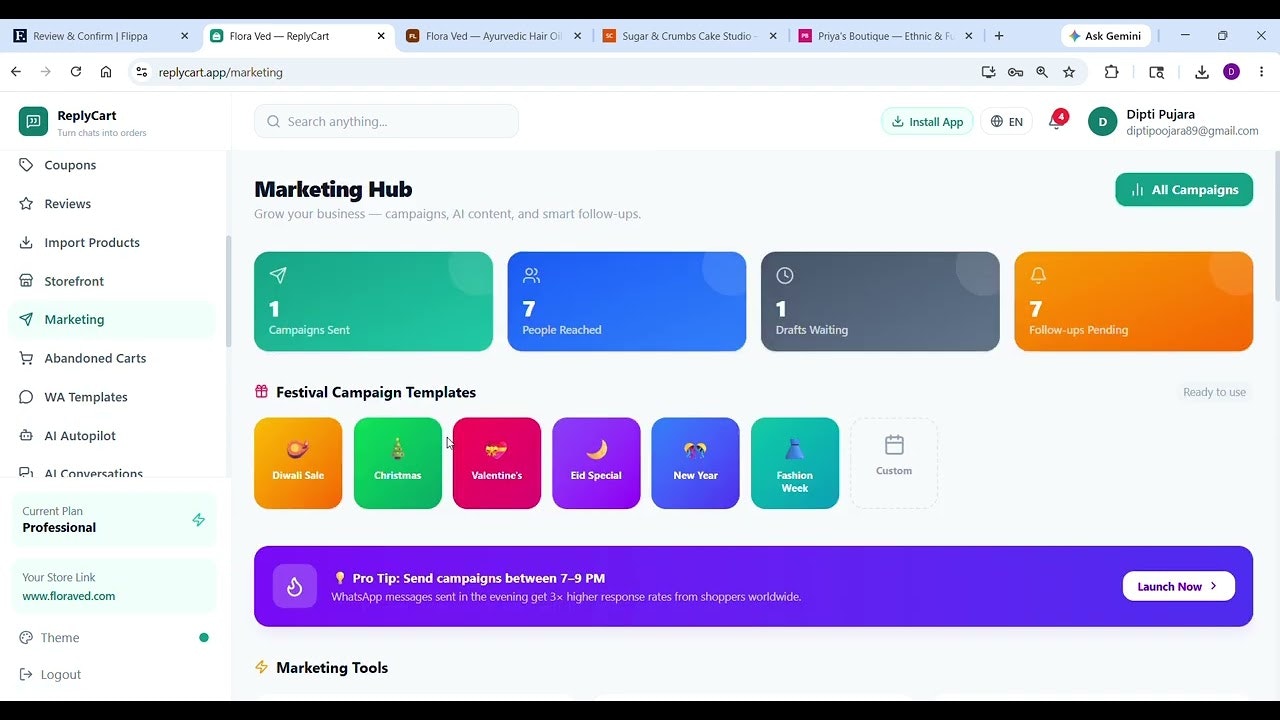Screen dimensions: 1280x720
Task: Open AI Autopilot section
Action: point(113,436)
